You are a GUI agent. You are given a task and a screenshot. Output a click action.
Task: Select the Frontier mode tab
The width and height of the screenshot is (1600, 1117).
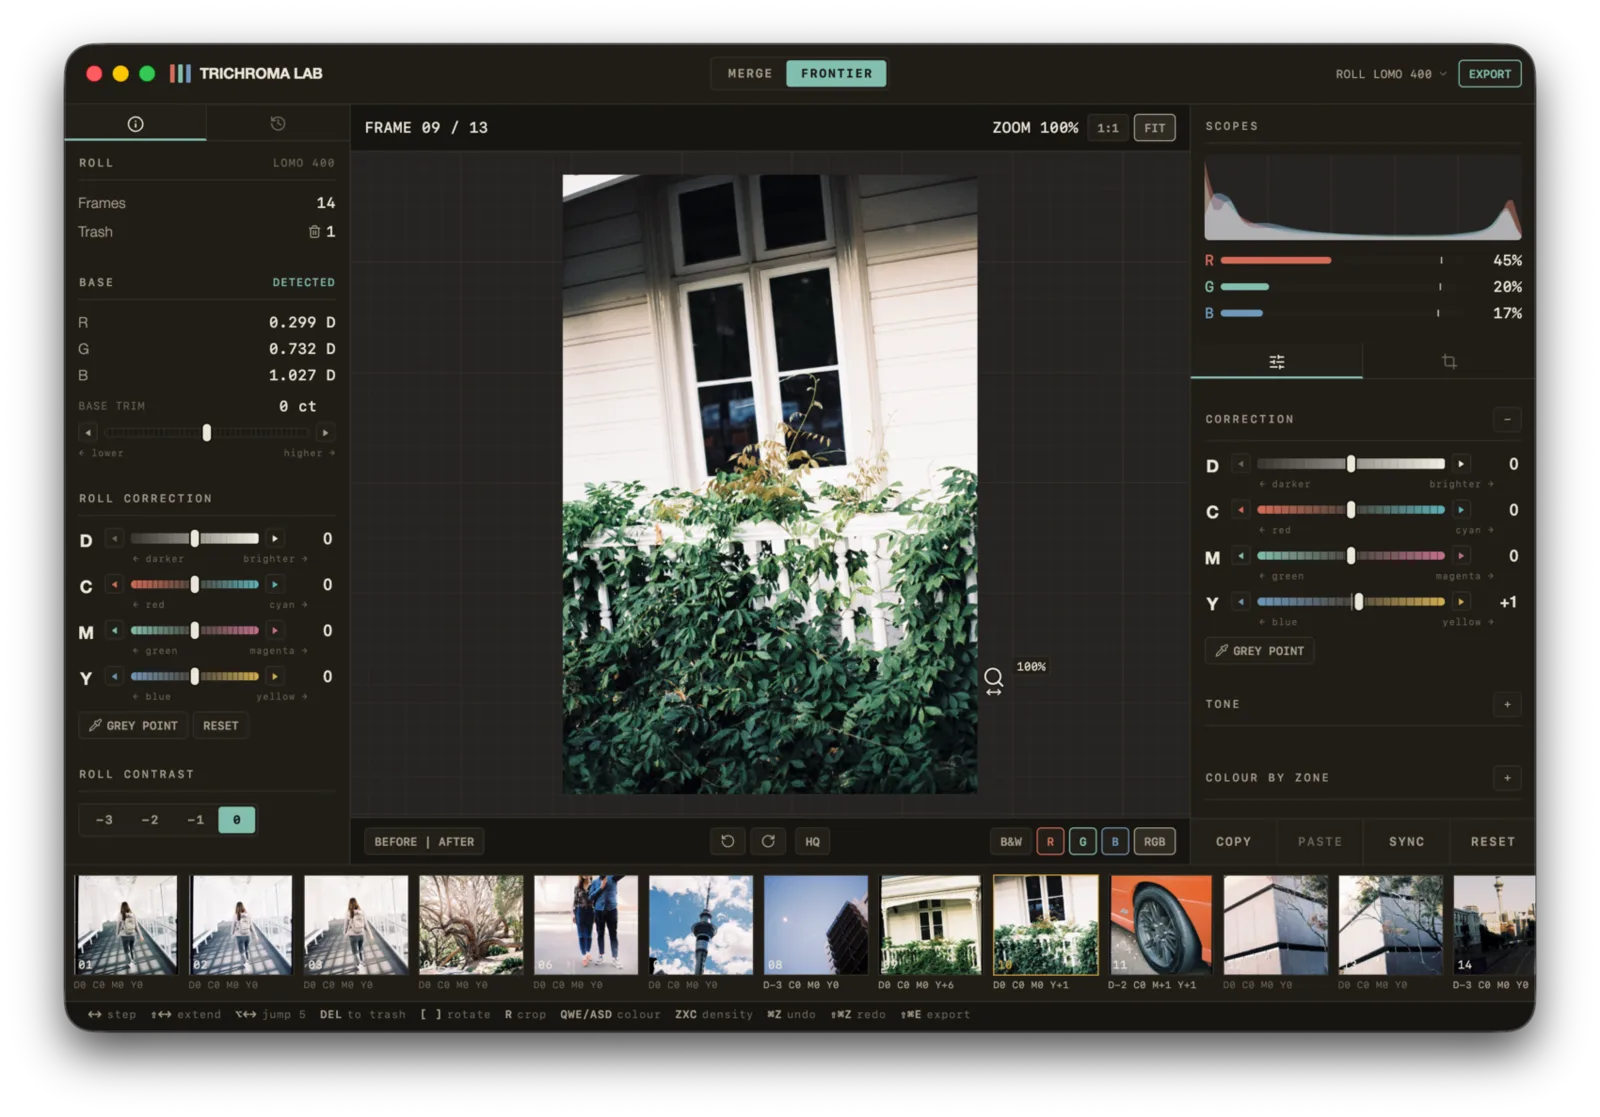coord(836,73)
